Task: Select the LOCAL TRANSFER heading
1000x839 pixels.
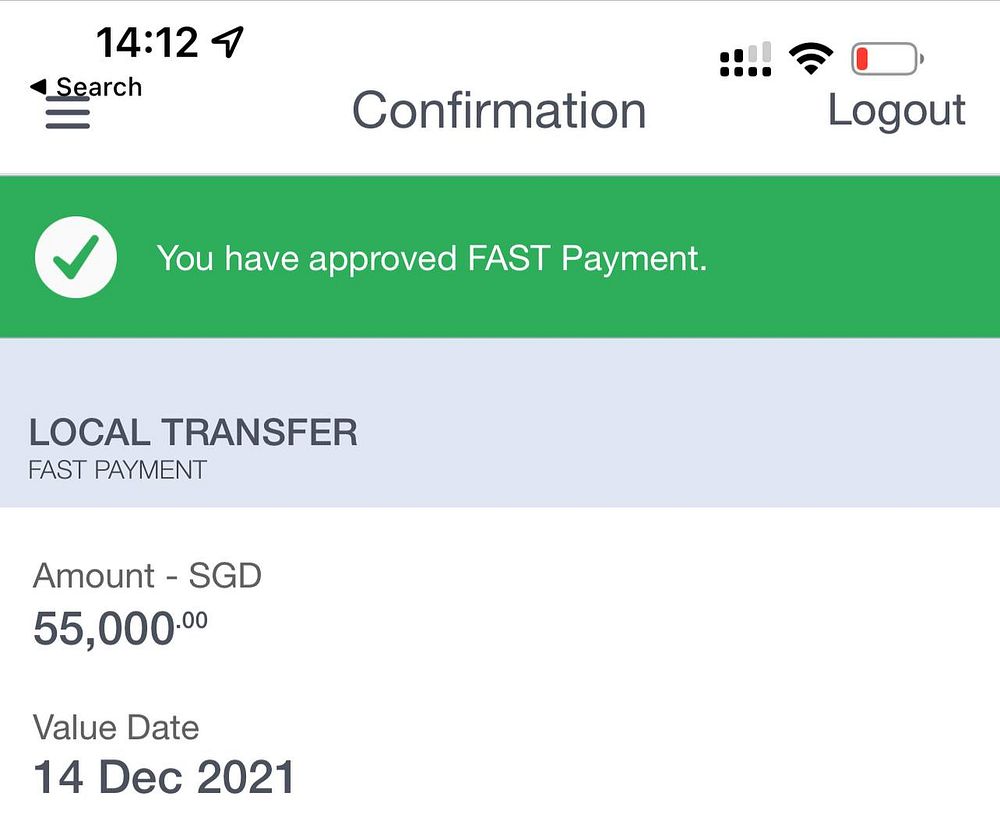Action: [193, 433]
